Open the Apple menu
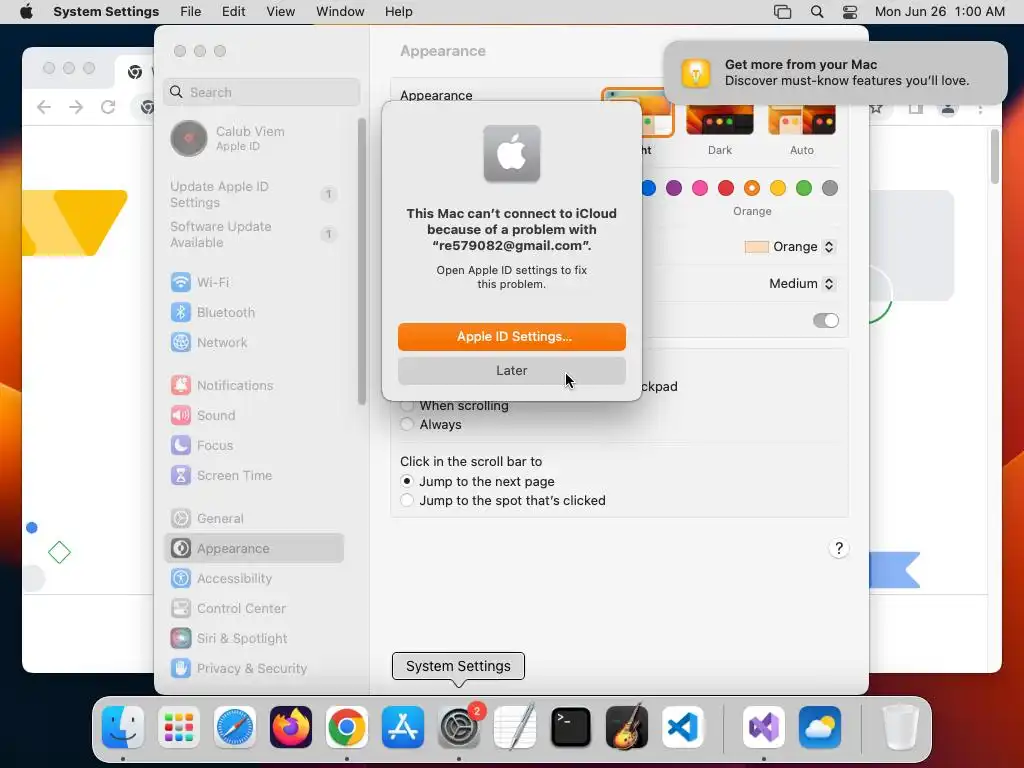Image resolution: width=1024 pixels, height=768 pixels. 26,12
